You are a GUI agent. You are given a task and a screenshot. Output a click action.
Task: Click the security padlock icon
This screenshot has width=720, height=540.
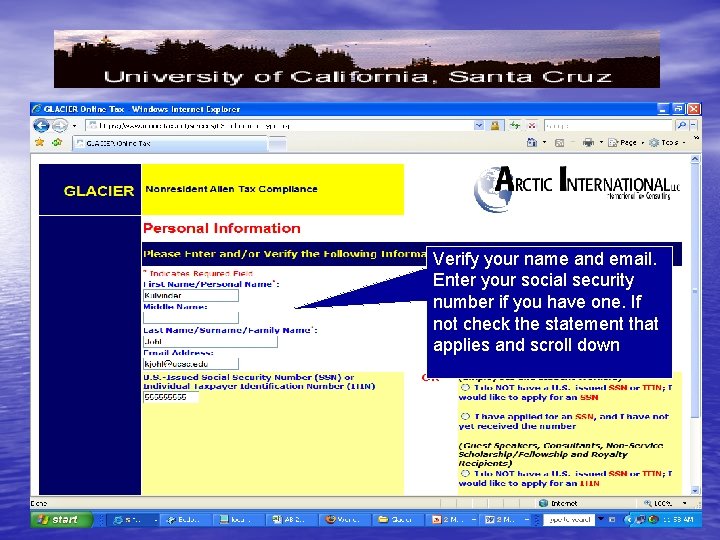click(495, 125)
